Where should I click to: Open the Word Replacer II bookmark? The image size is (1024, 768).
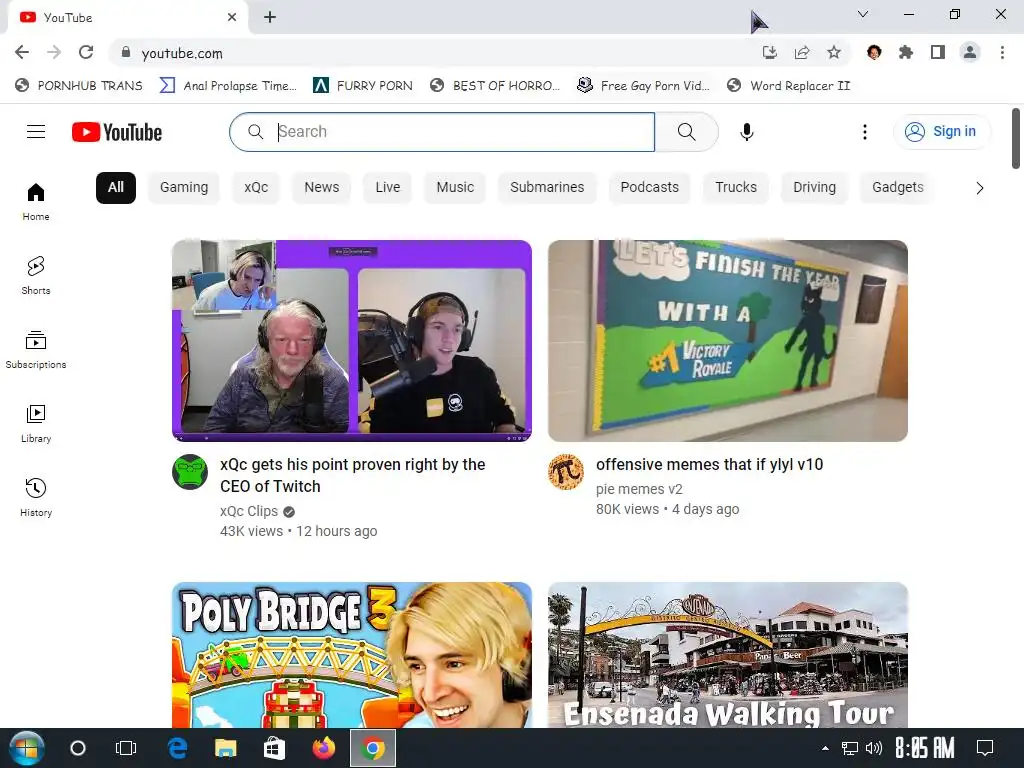[789, 86]
